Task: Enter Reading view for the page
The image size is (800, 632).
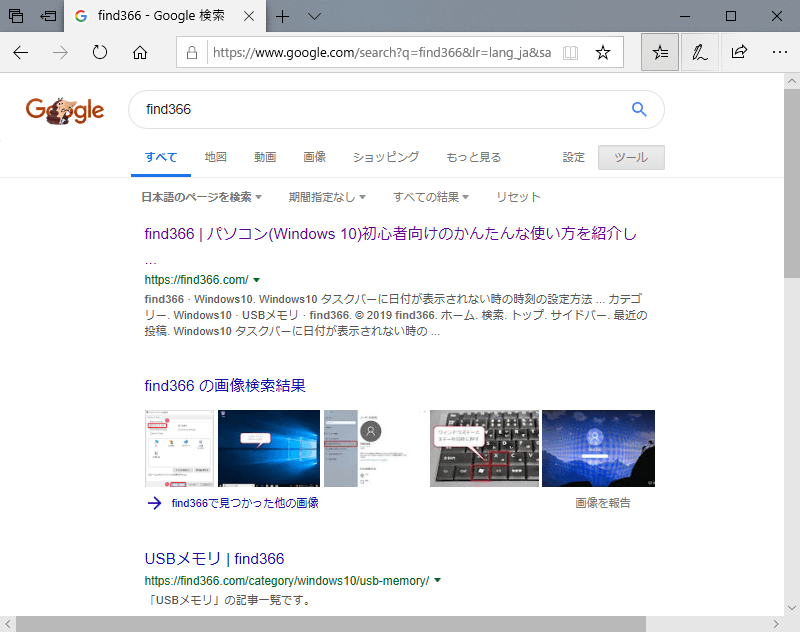Action: pos(570,52)
